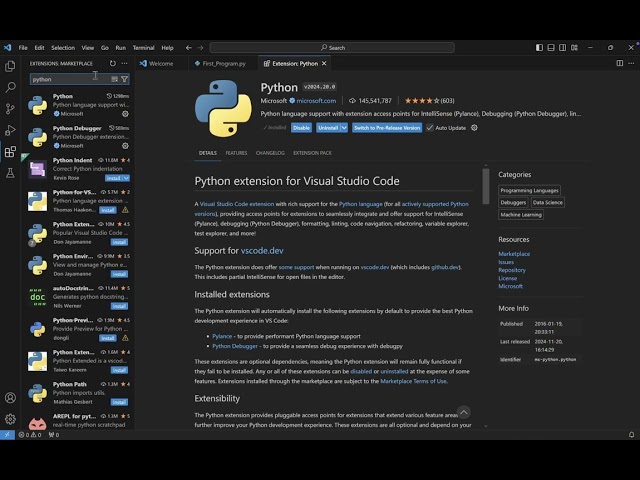Toggle bottom panel layout icon
Image resolution: width=640 pixels, height=480 pixels.
(551, 48)
